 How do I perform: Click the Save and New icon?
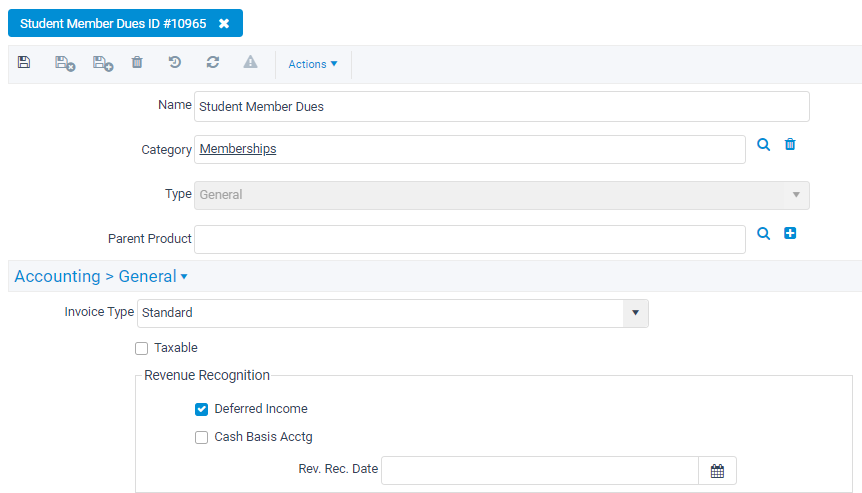(103, 63)
